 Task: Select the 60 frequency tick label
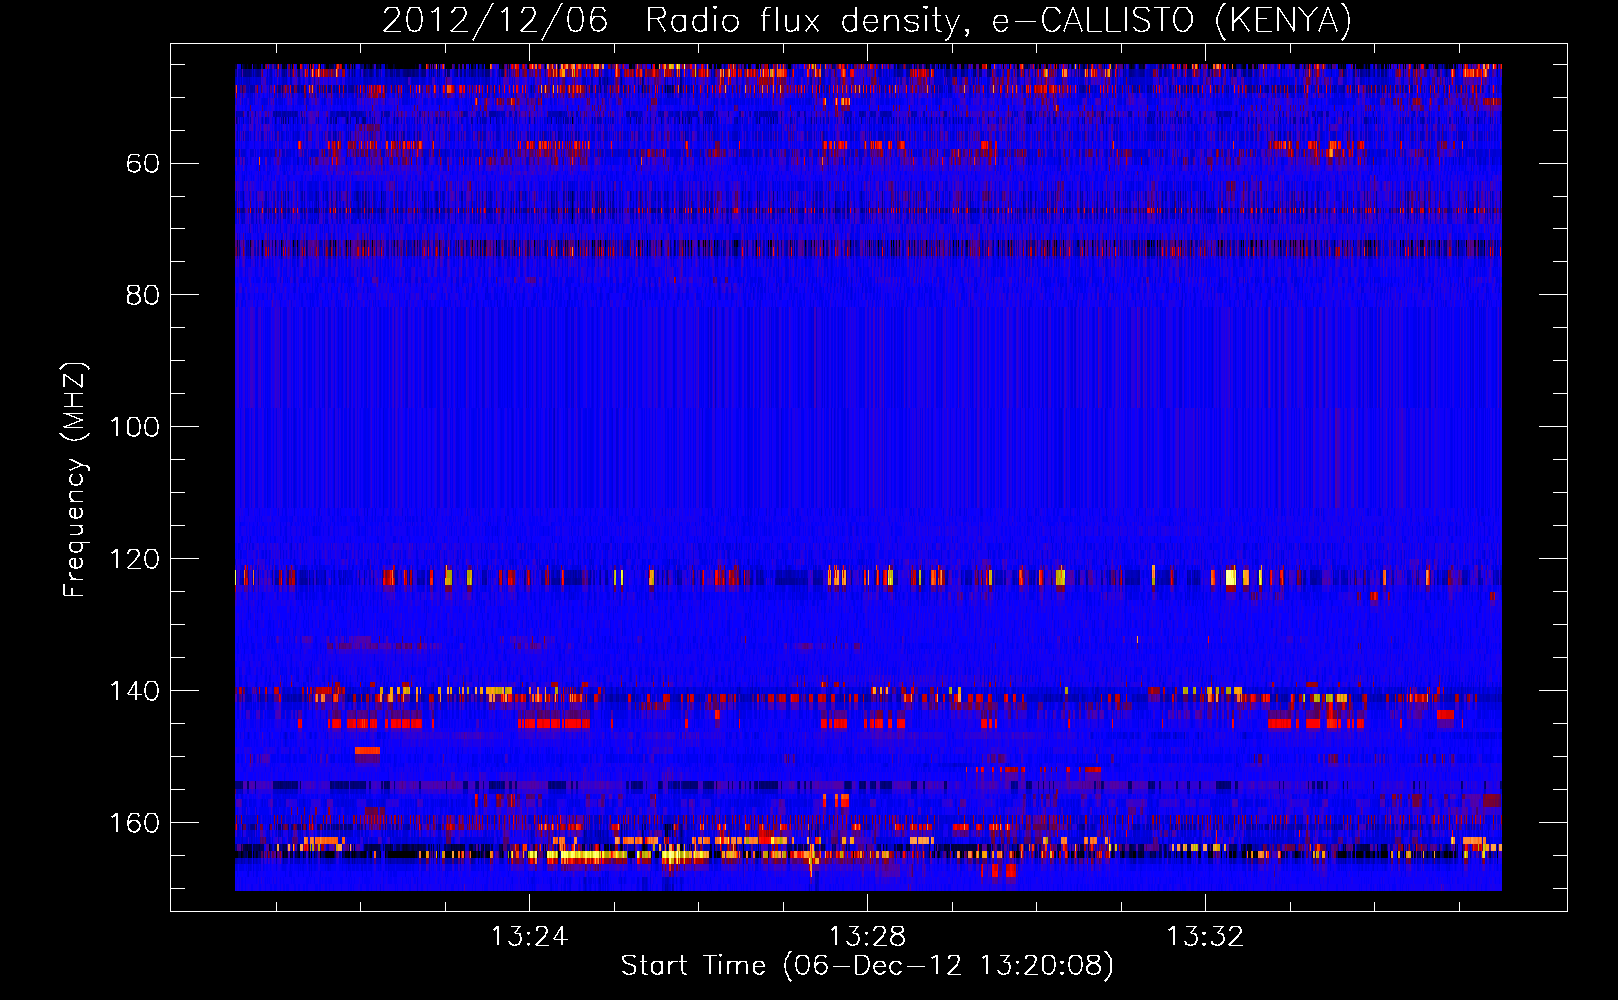(x=143, y=163)
